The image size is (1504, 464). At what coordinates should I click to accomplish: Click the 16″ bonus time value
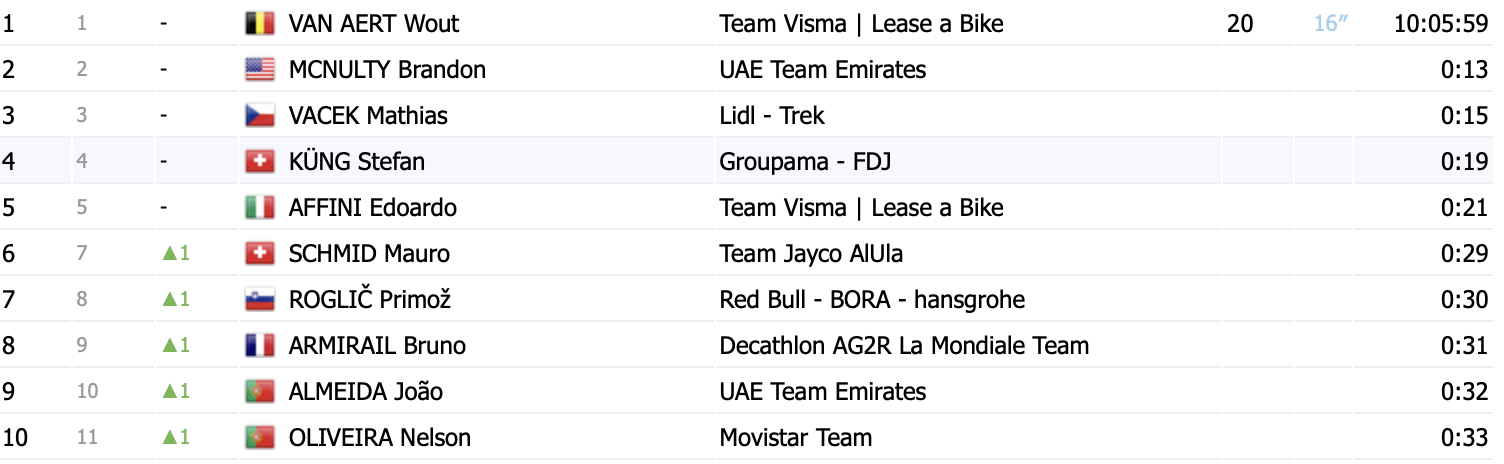point(1331,23)
